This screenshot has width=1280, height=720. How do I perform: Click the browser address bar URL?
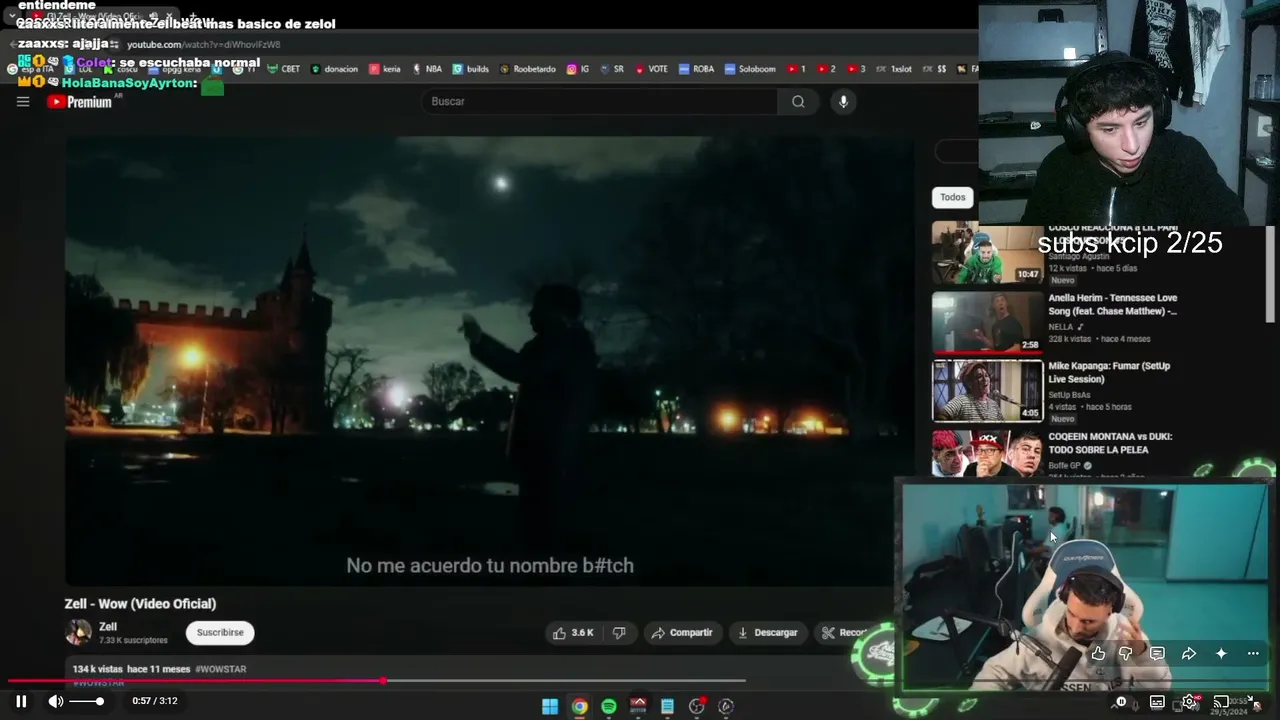[203, 45]
